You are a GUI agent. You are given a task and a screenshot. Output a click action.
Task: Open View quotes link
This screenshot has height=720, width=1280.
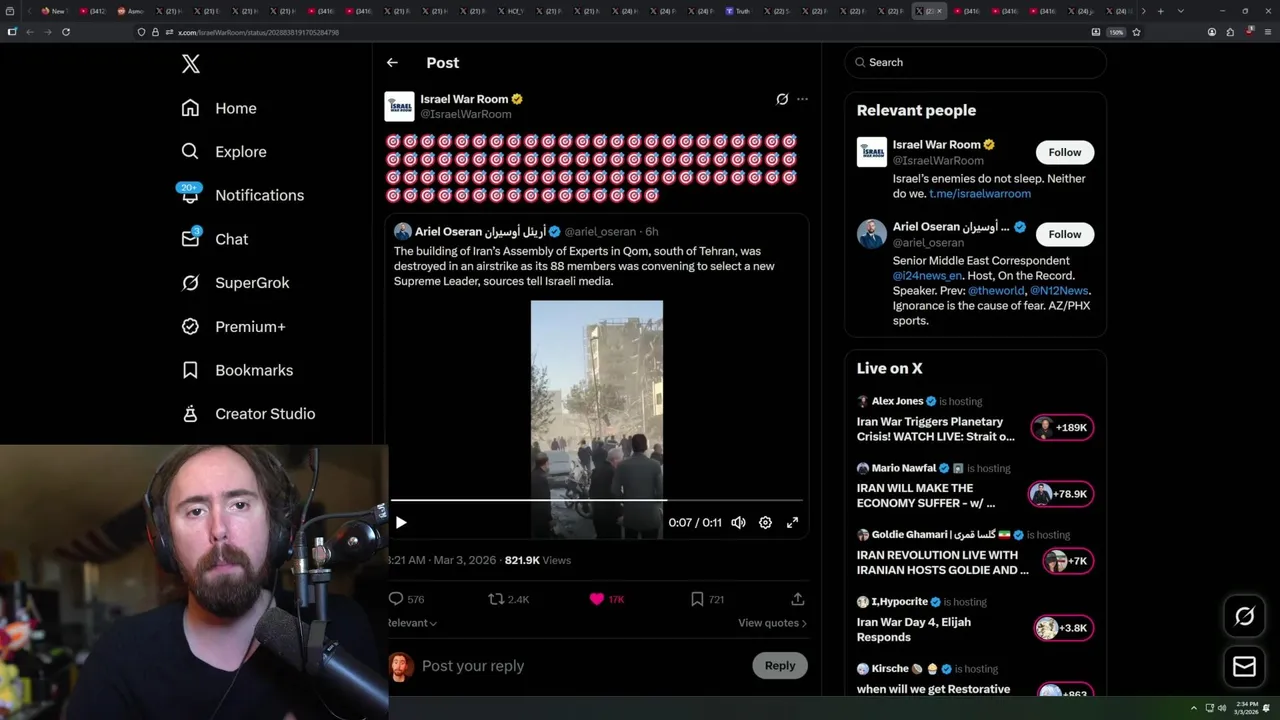(772, 623)
